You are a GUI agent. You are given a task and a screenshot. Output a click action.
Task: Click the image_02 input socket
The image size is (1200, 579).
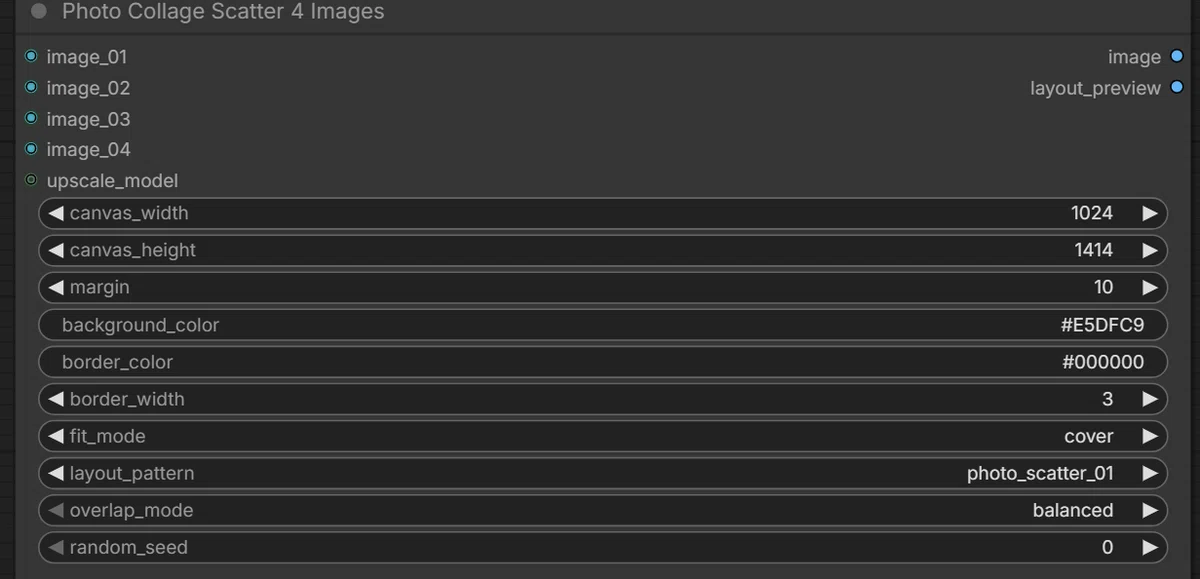[x=31, y=88]
